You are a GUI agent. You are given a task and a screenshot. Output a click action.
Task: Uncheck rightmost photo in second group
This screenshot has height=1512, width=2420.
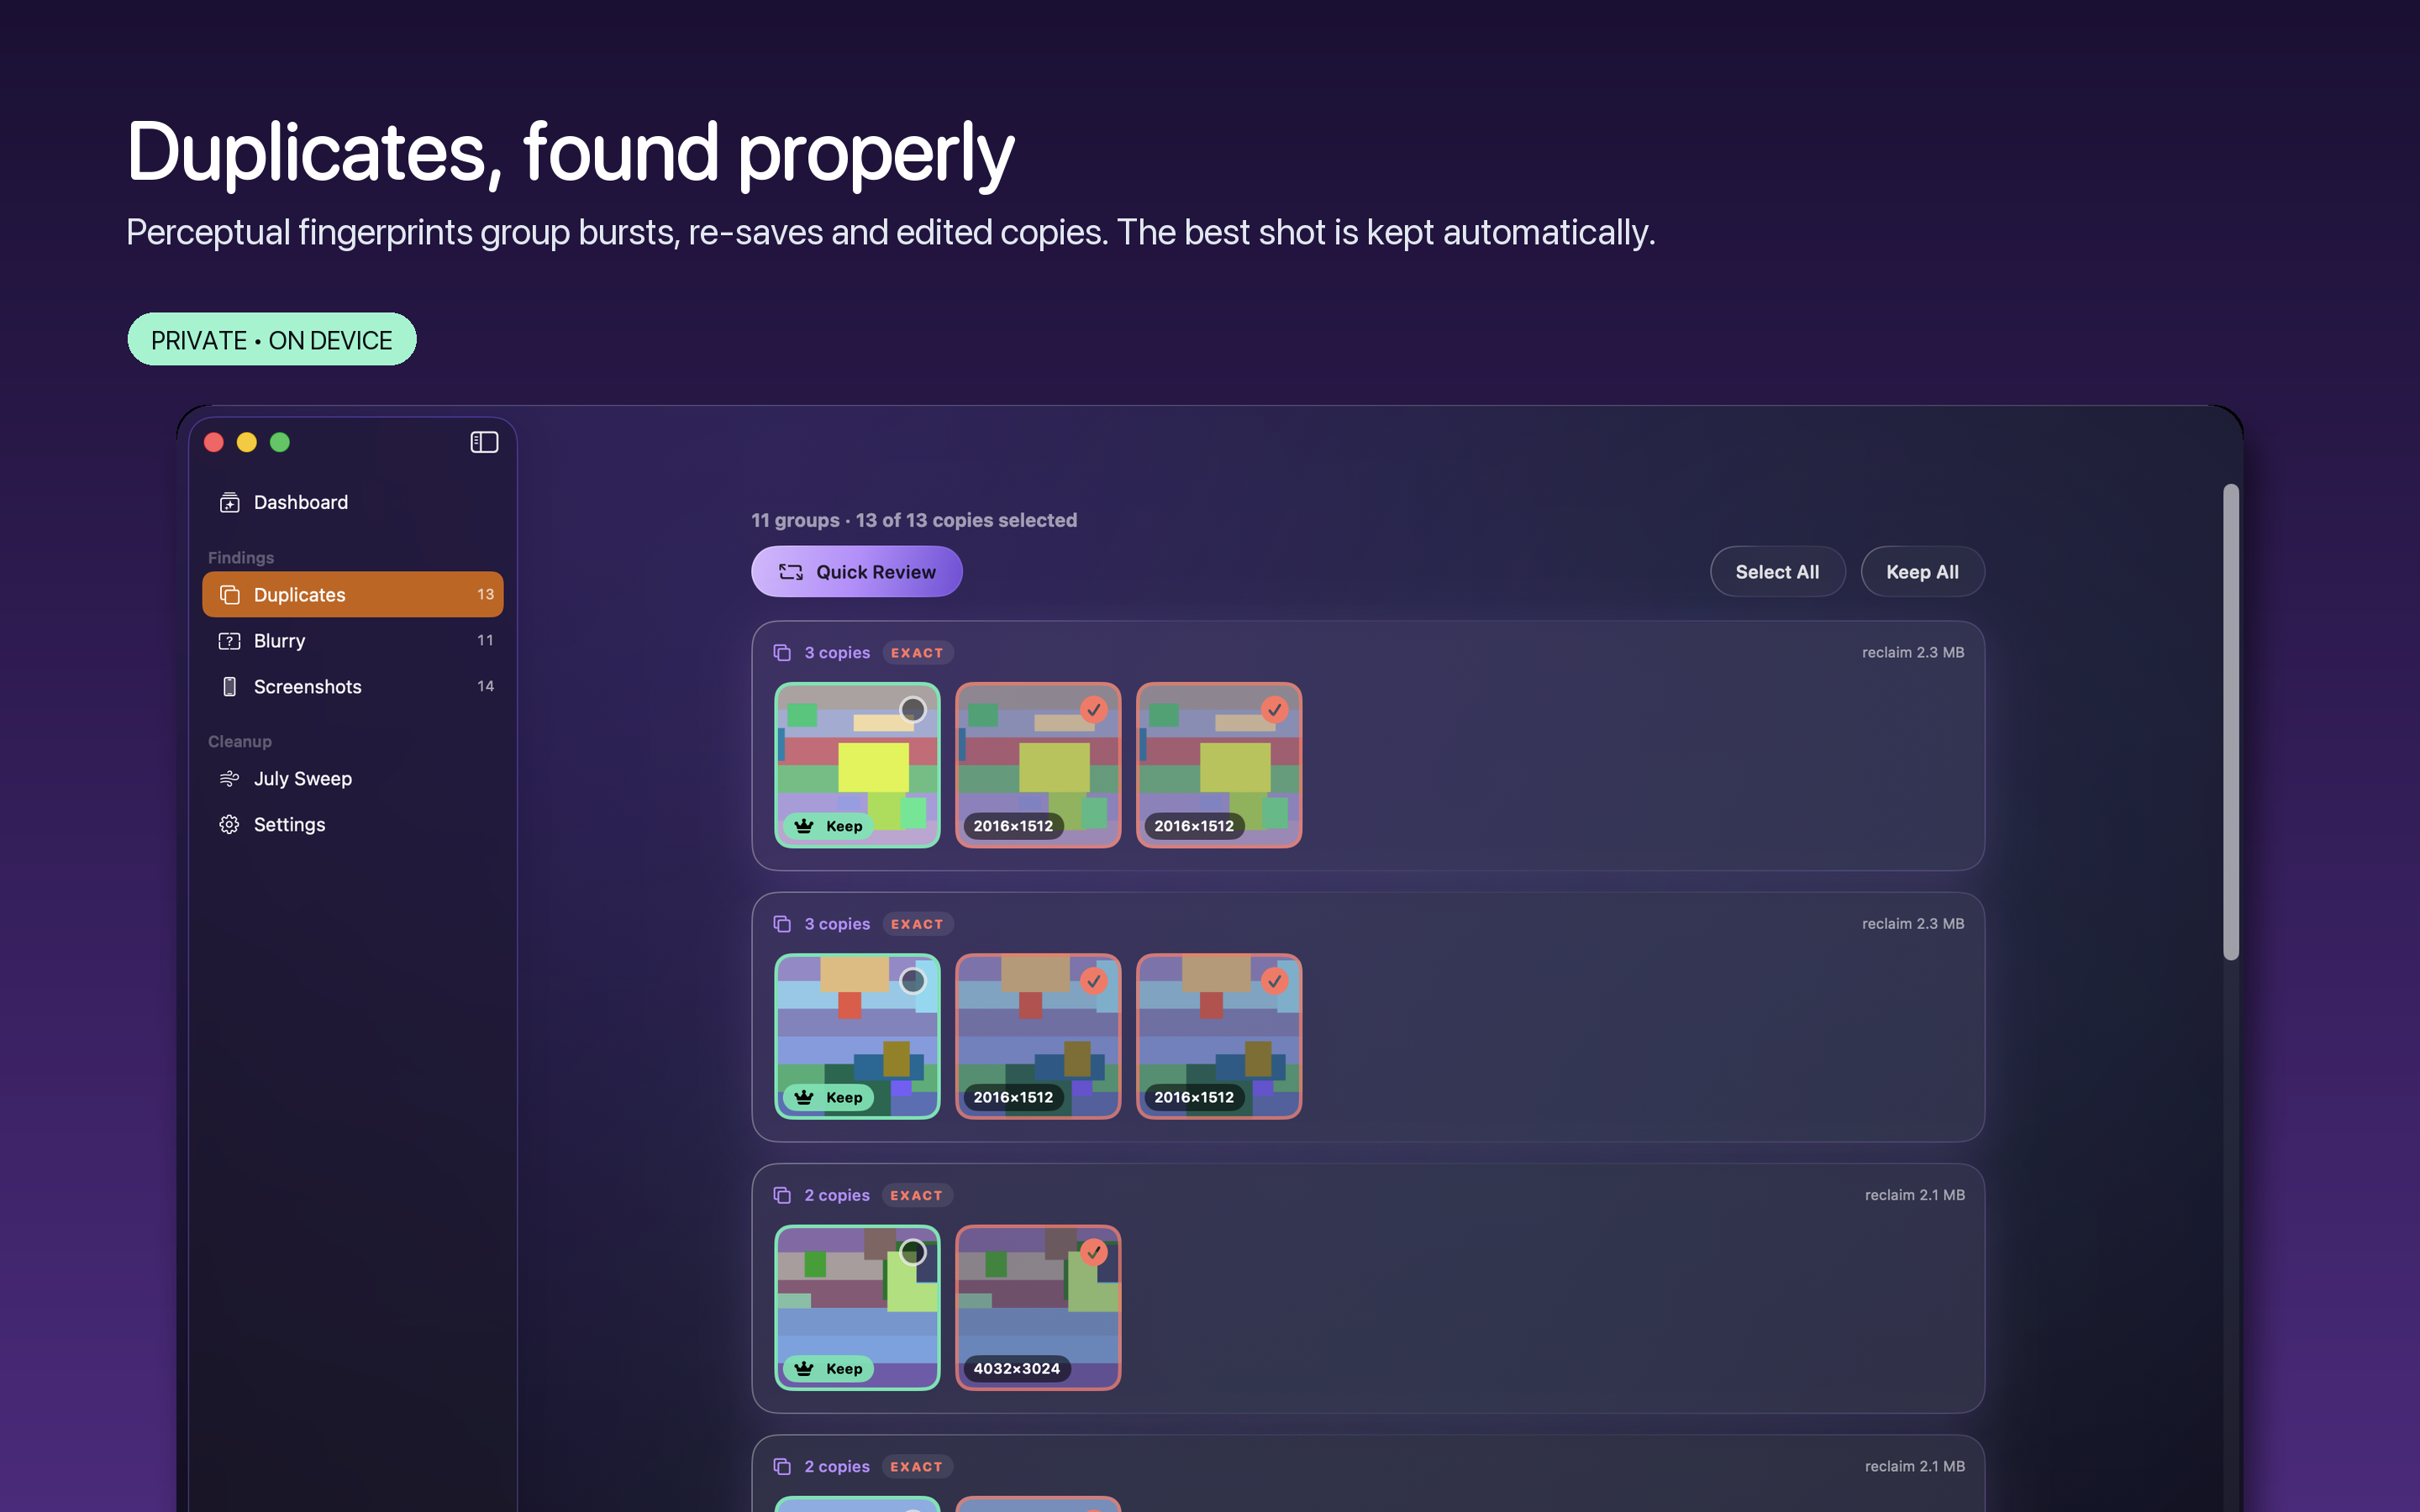point(1274,981)
